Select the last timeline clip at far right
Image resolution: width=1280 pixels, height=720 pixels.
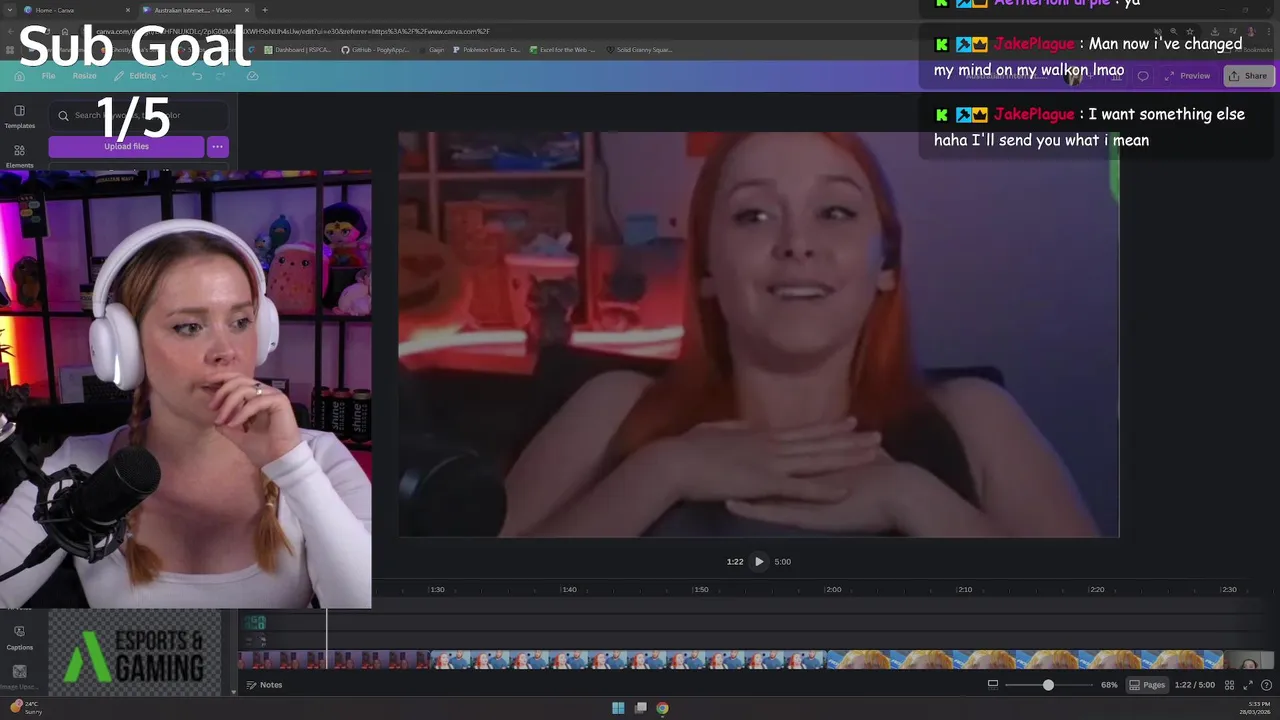(1248, 660)
